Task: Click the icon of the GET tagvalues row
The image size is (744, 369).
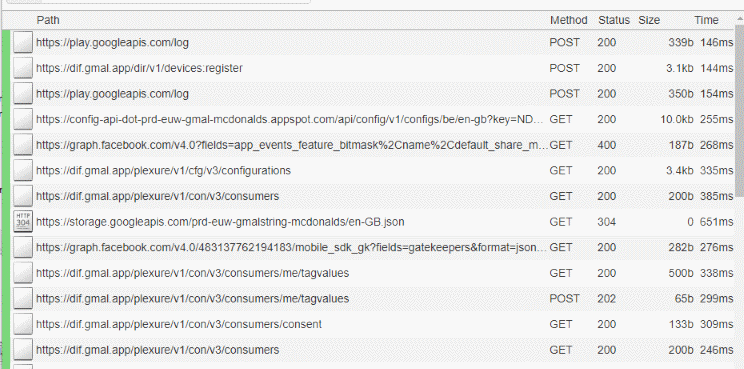Action: (x=23, y=273)
